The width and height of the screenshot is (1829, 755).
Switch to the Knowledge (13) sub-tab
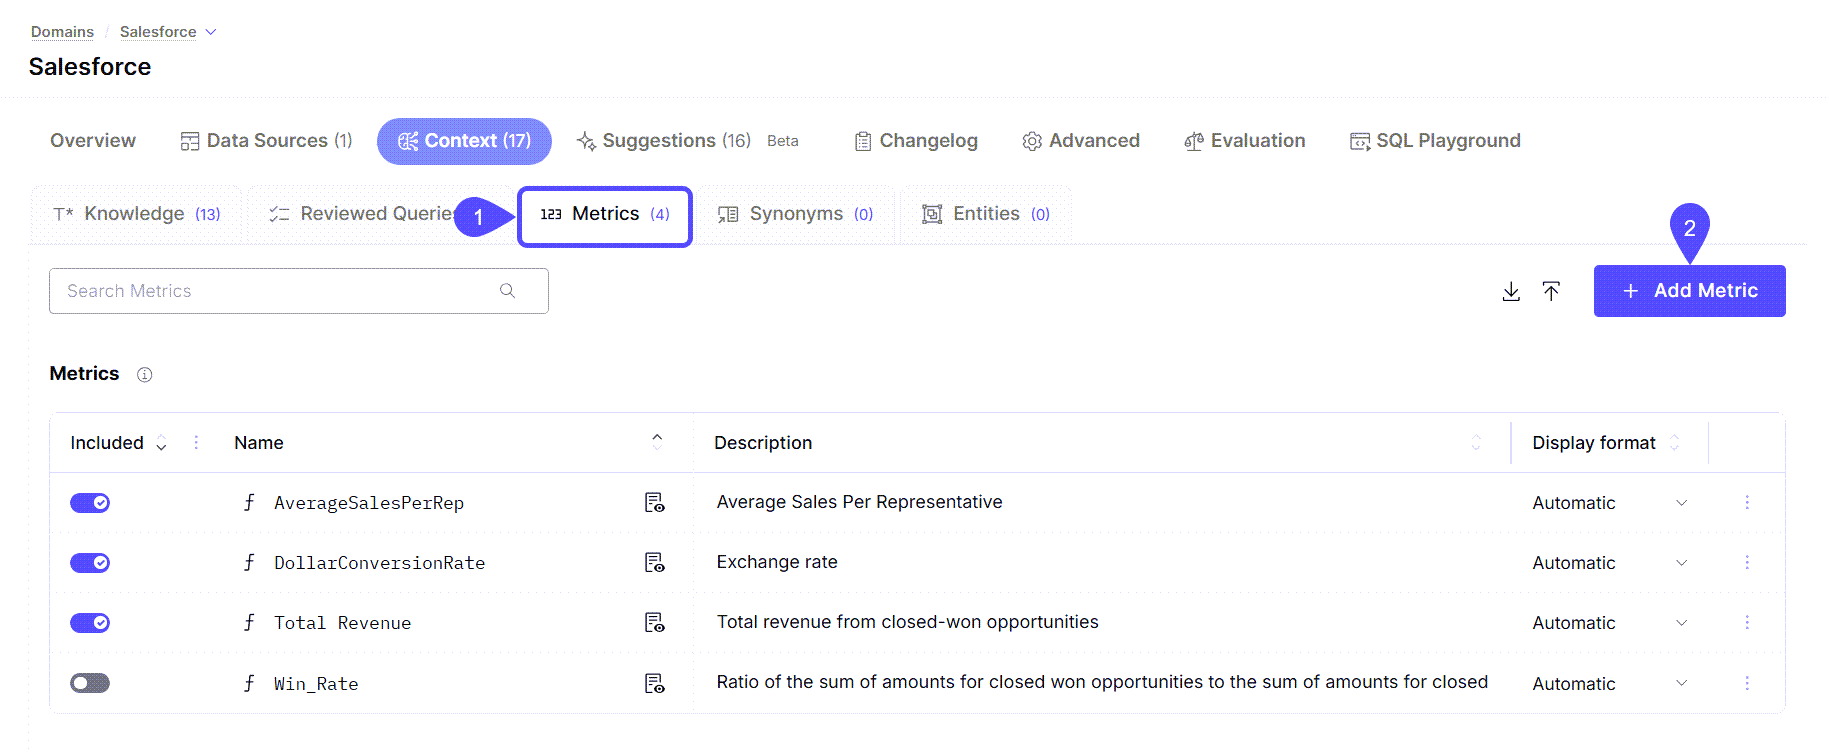(x=136, y=214)
